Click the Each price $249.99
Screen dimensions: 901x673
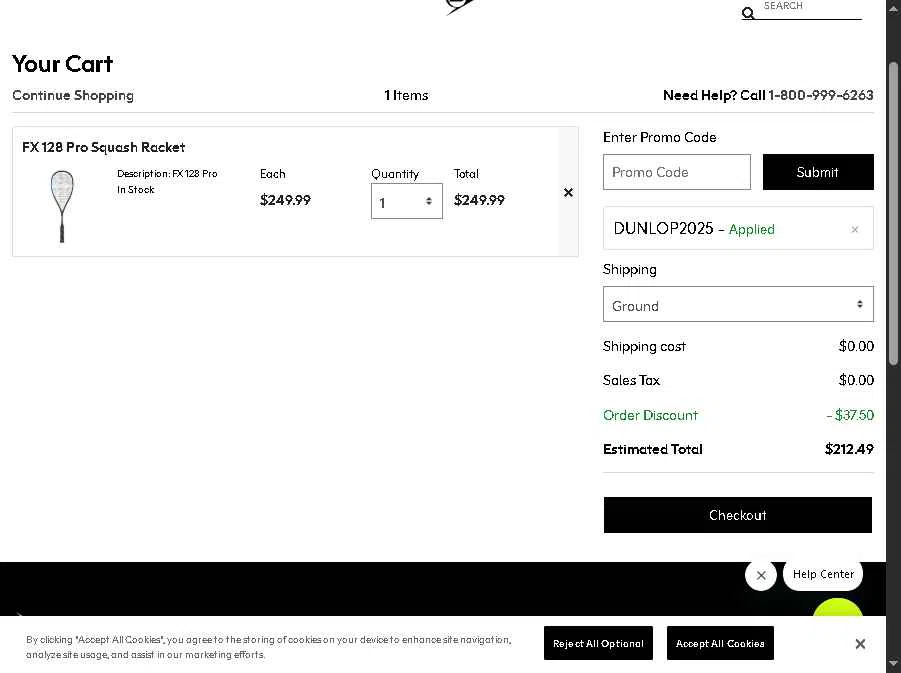(x=285, y=200)
